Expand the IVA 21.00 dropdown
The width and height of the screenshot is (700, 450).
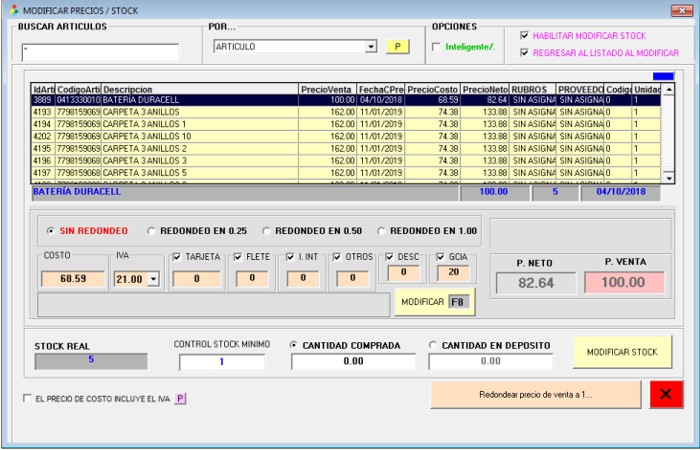click(152, 280)
